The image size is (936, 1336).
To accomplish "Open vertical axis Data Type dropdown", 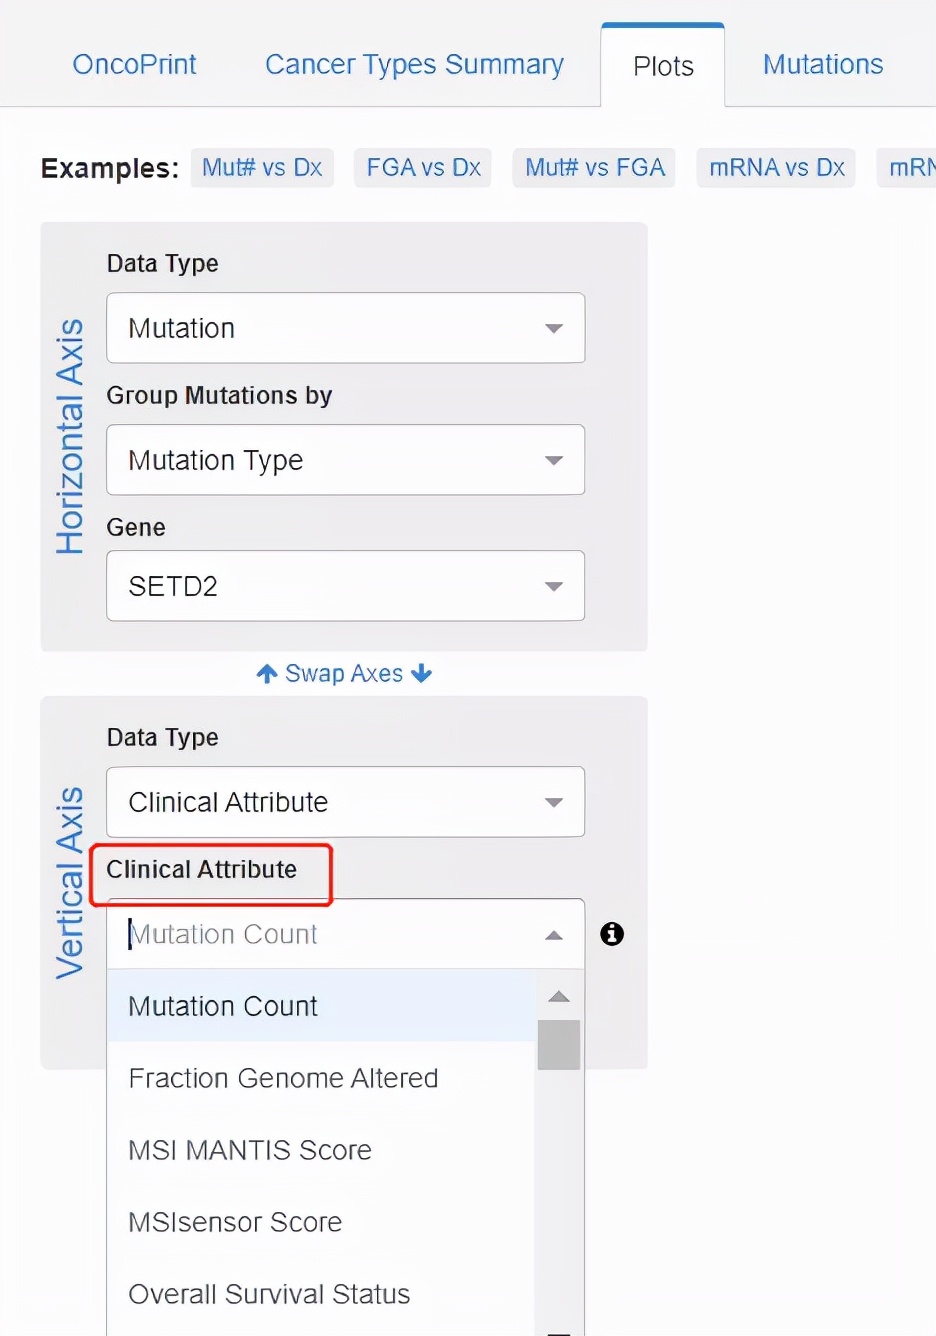I will tap(345, 802).
